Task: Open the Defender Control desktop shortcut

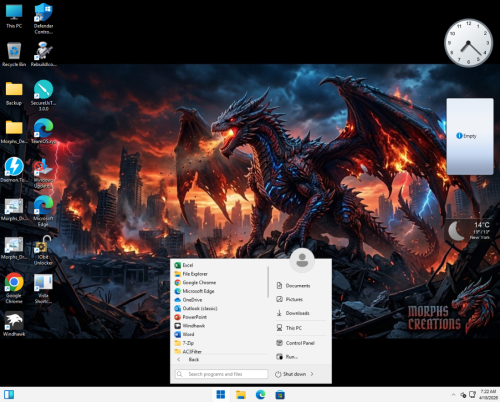Action: pos(43,18)
